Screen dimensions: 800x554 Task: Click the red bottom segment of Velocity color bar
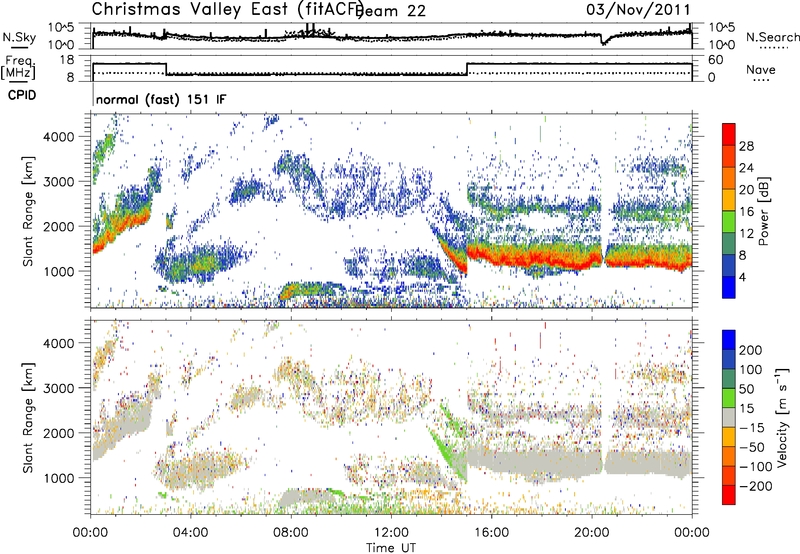tap(729, 495)
